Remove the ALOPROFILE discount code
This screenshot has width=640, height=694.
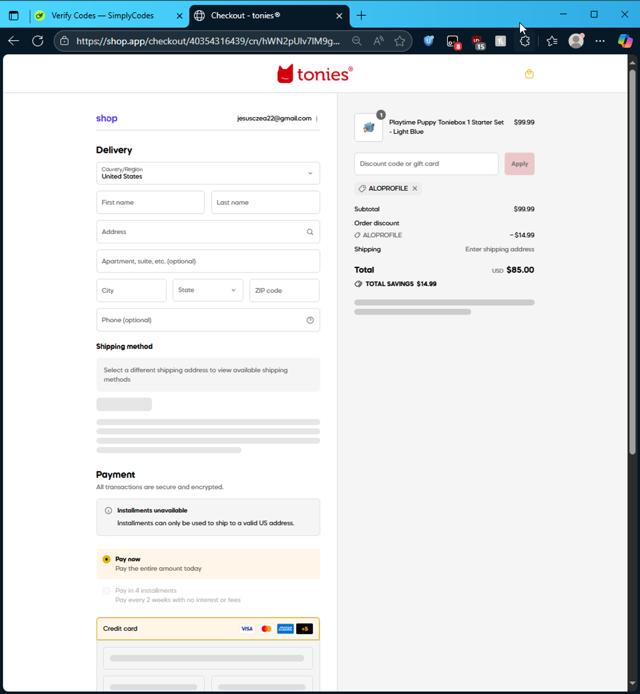(415, 189)
